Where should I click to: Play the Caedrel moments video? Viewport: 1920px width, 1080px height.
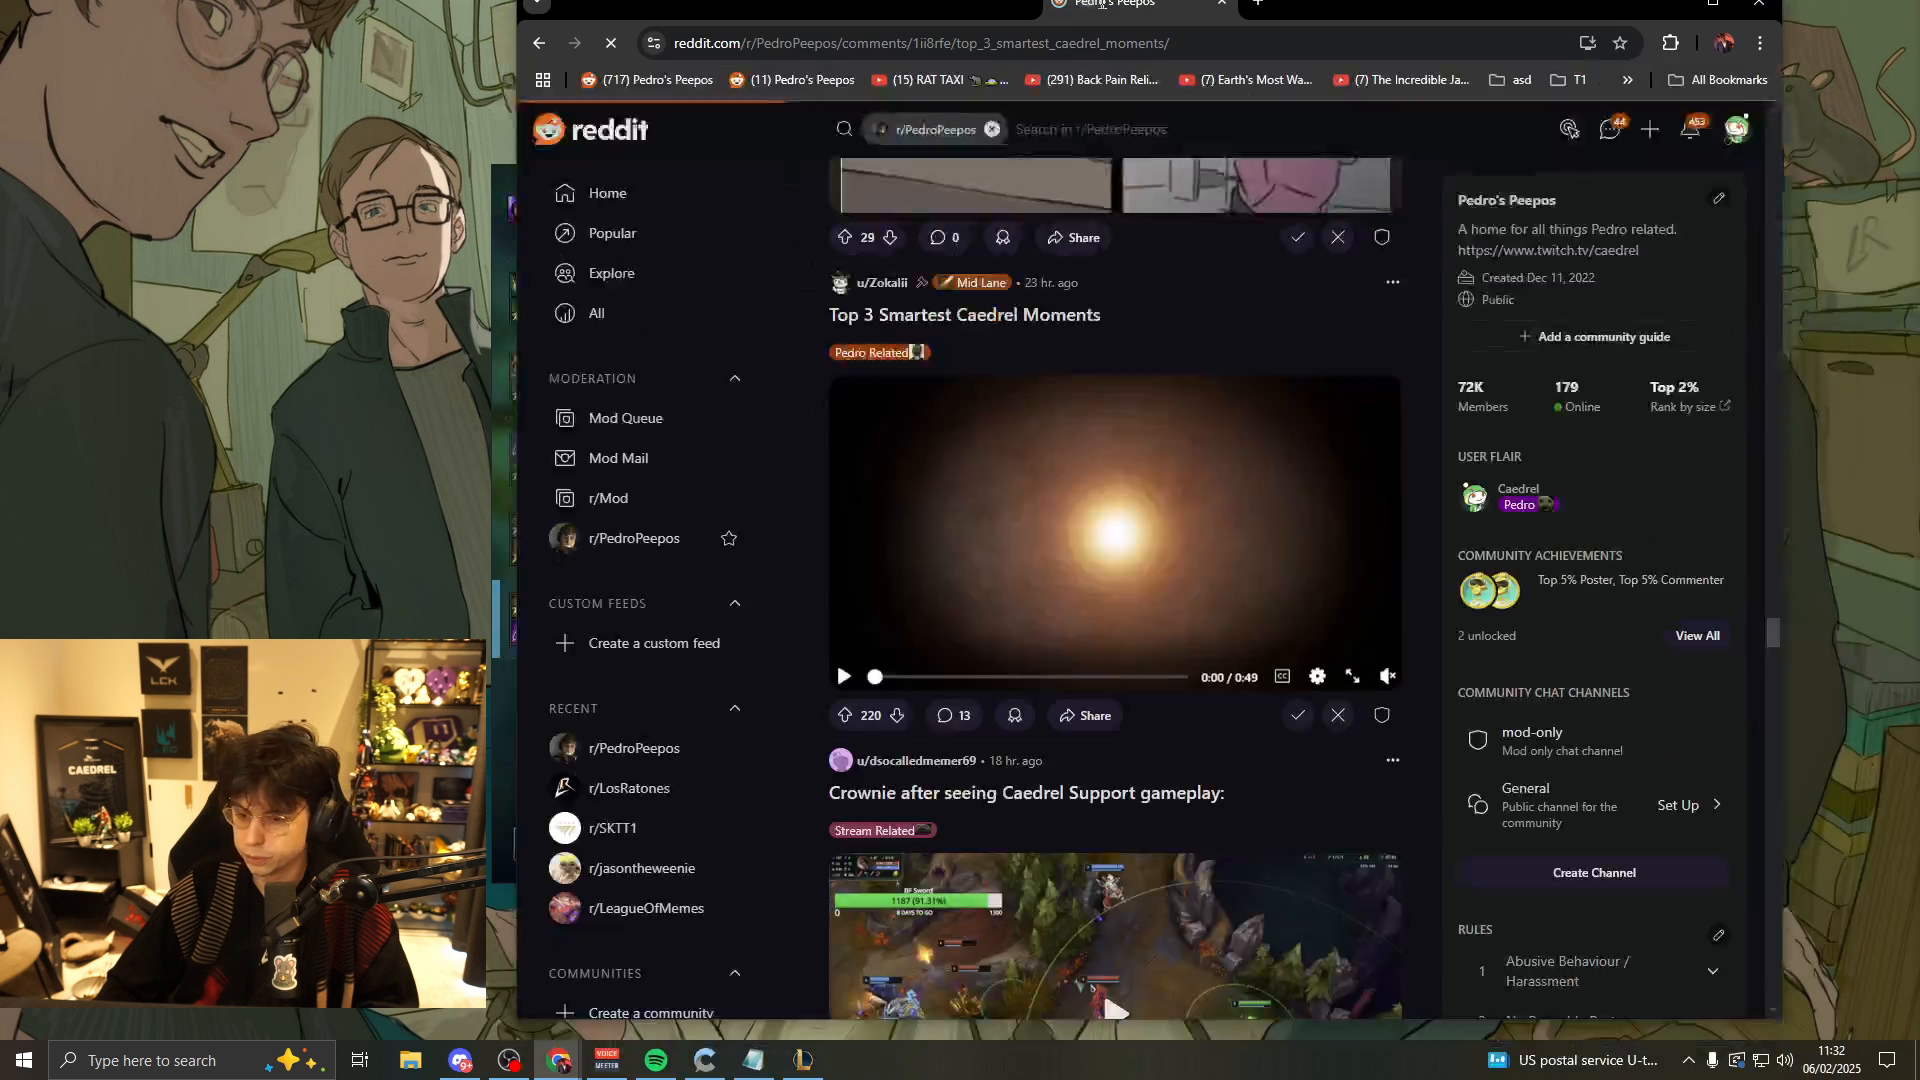[843, 676]
